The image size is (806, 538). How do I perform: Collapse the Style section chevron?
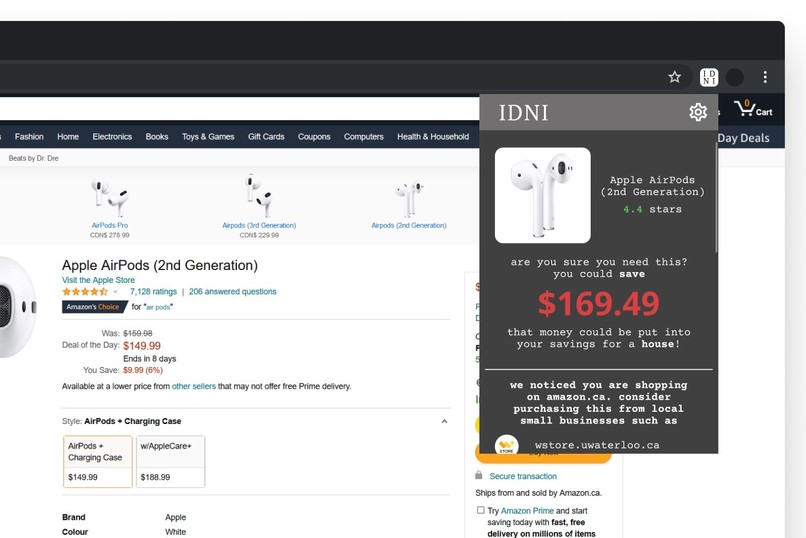pos(444,421)
